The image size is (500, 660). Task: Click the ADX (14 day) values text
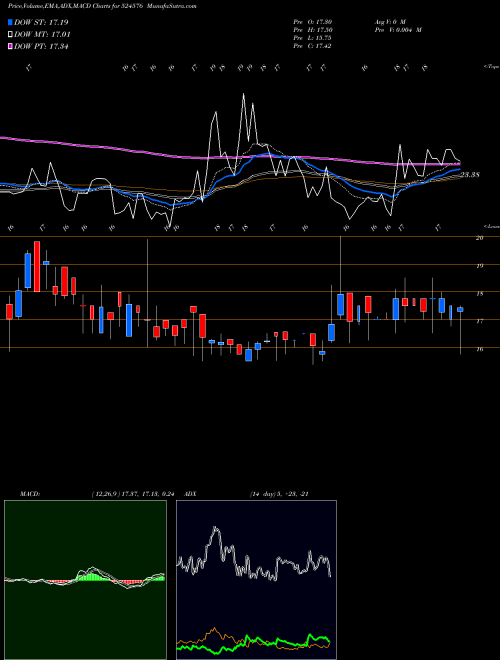click(279, 494)
